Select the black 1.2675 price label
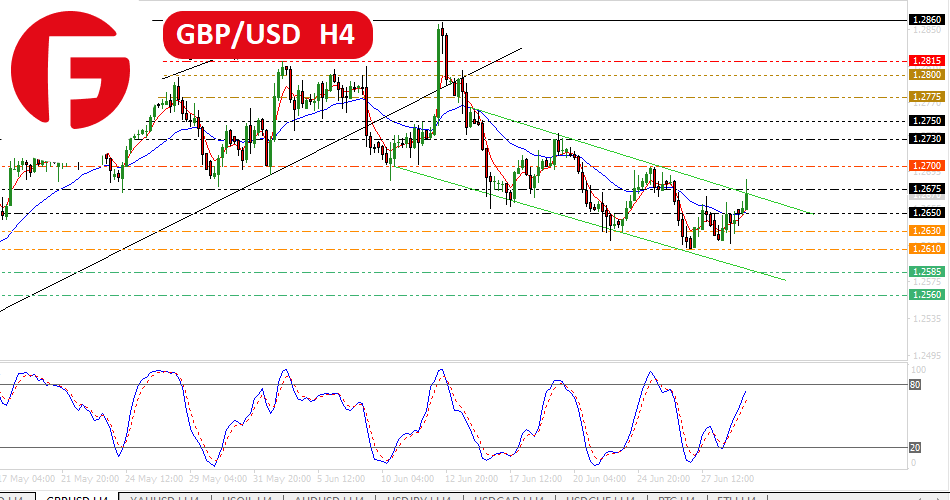 [926, 189]
